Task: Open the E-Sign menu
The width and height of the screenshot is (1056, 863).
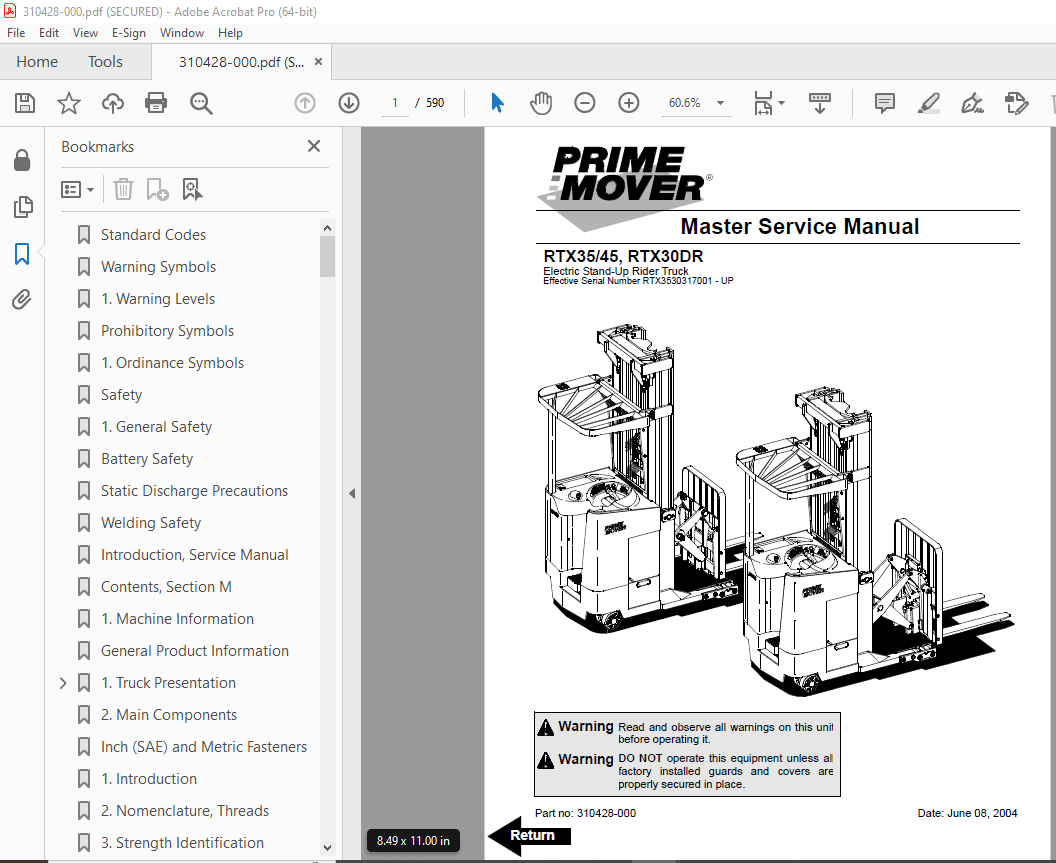Action: click(x=129, y=32)
